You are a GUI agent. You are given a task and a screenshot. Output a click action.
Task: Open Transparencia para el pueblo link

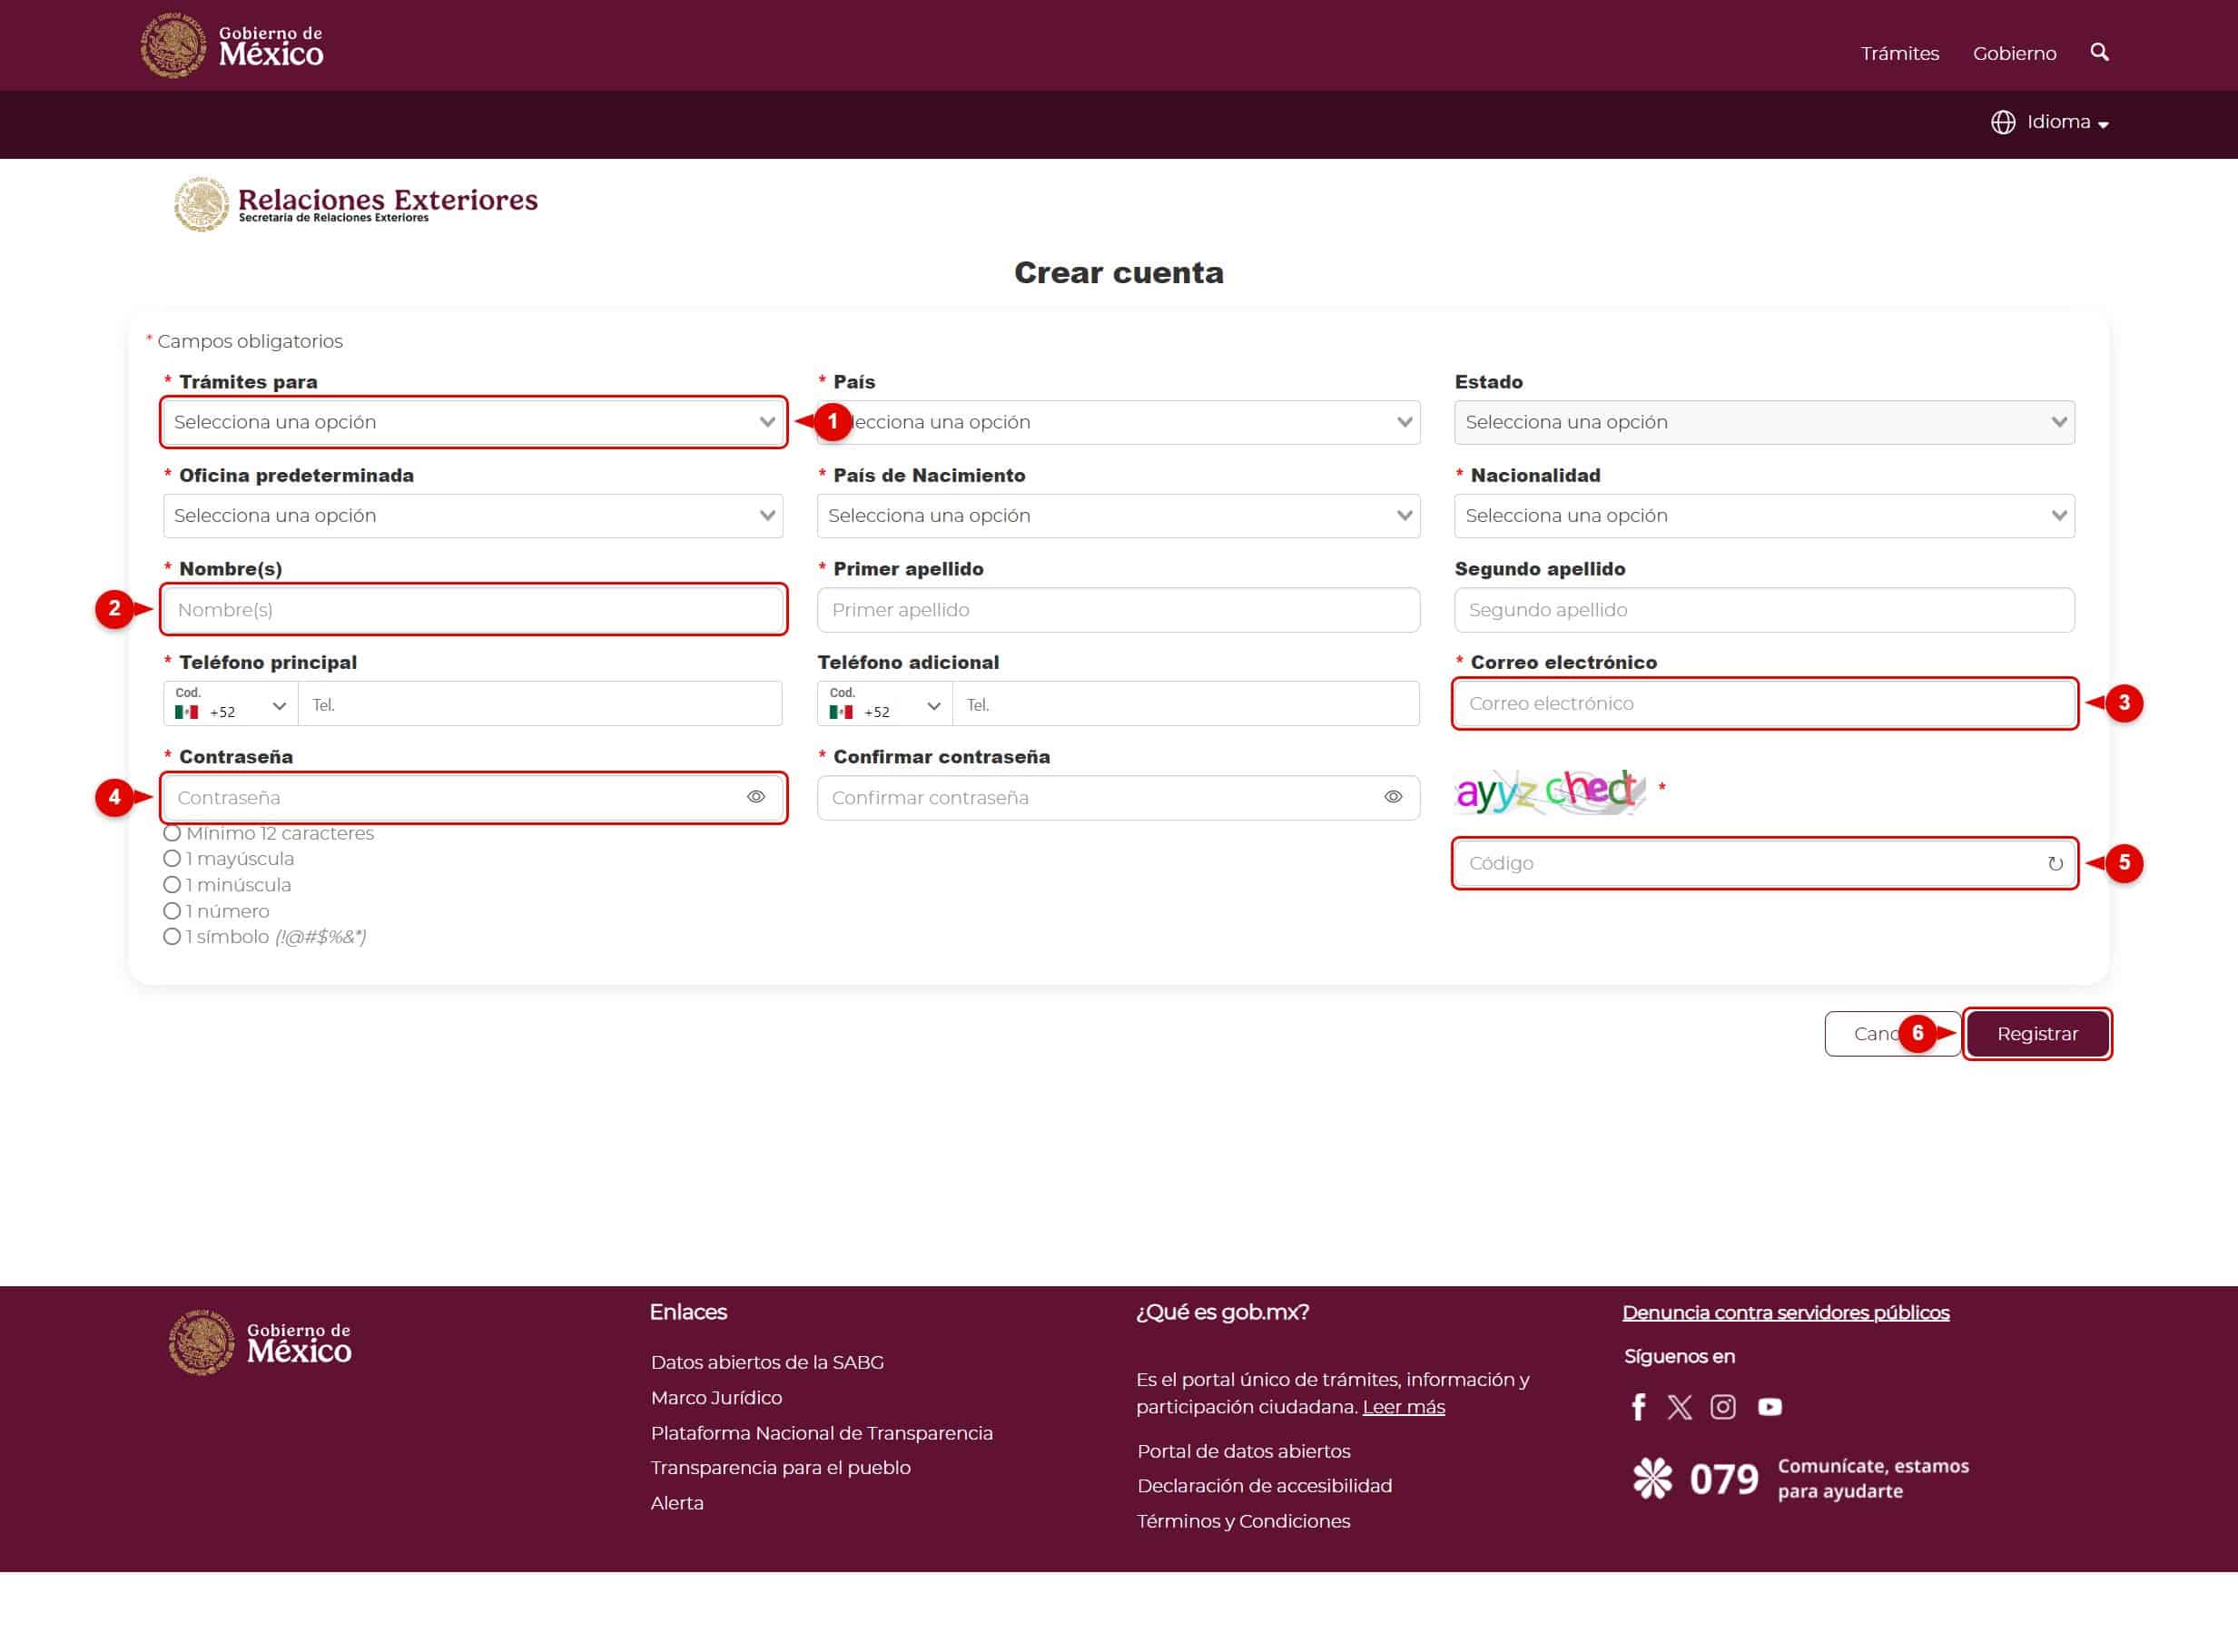coord(780,1468)
